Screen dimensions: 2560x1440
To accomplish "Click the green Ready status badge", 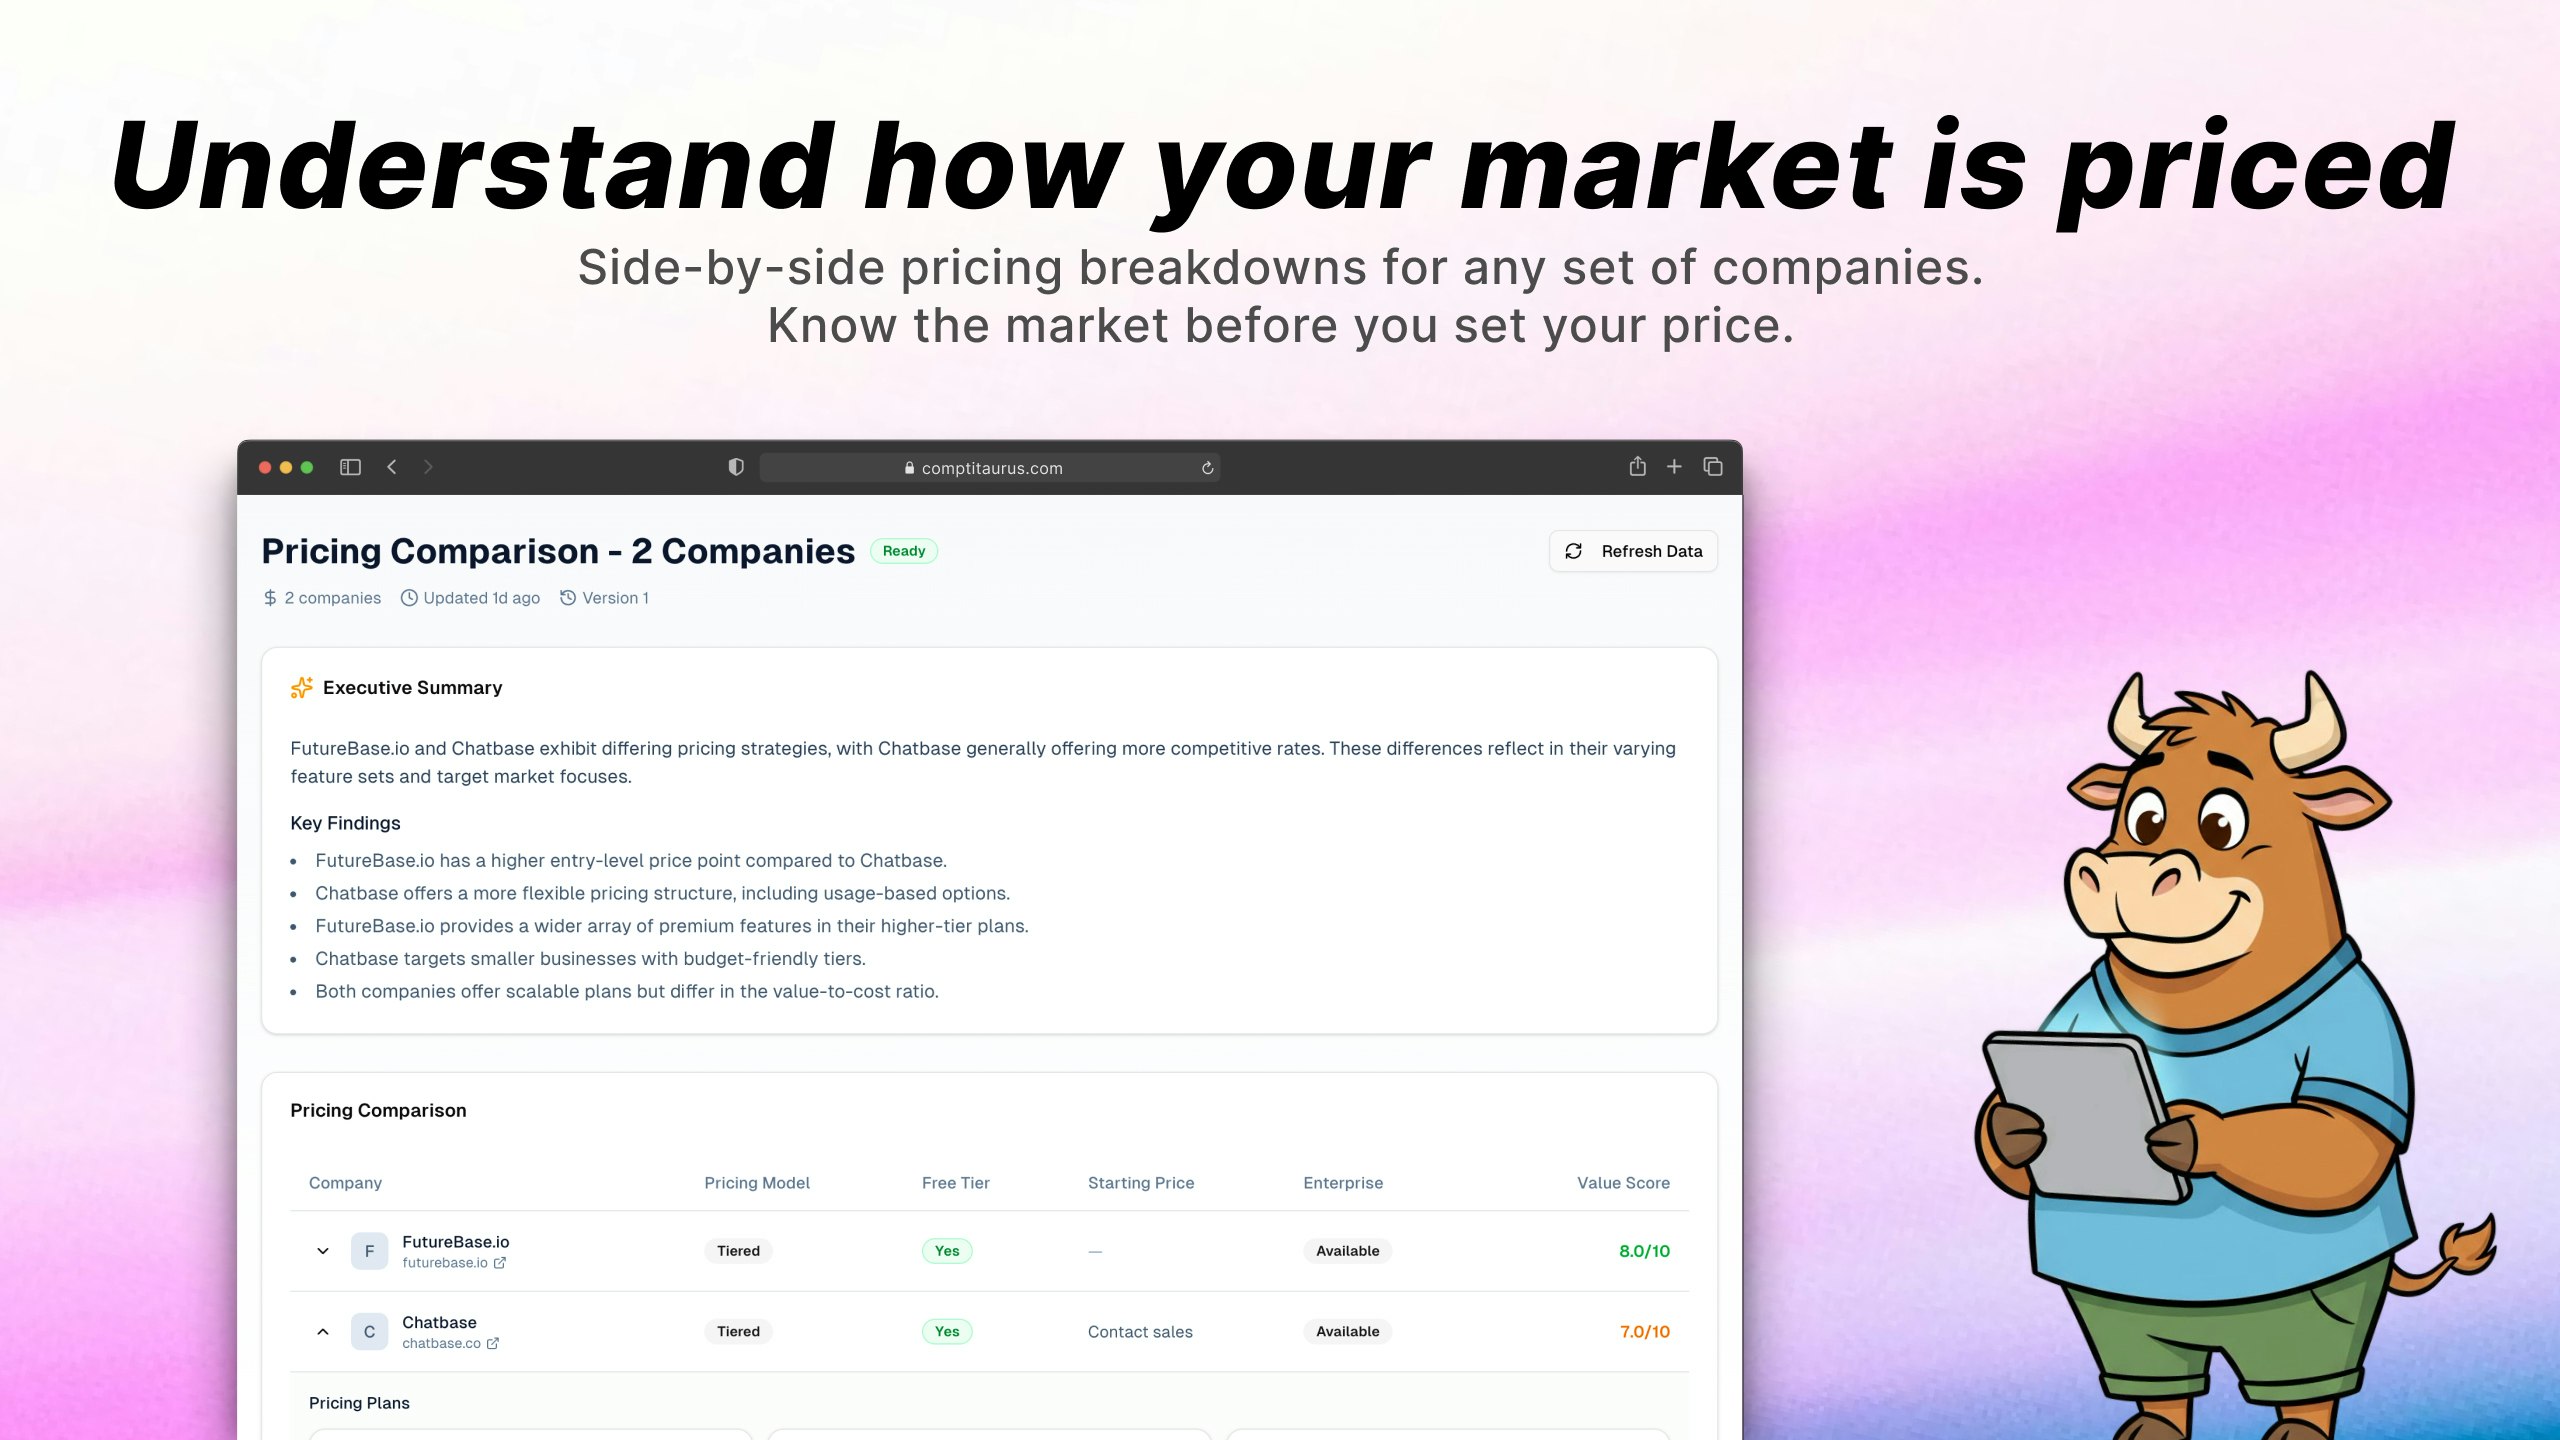I will tap(903, 551).
